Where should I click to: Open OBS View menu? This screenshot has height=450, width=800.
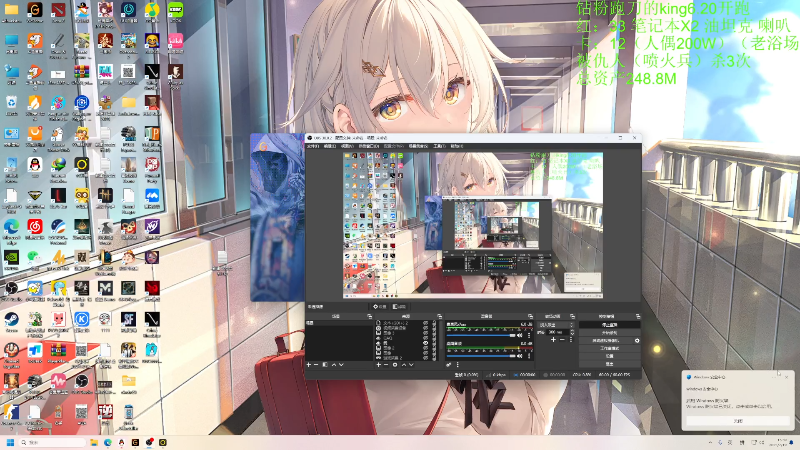tap(347, 146)
